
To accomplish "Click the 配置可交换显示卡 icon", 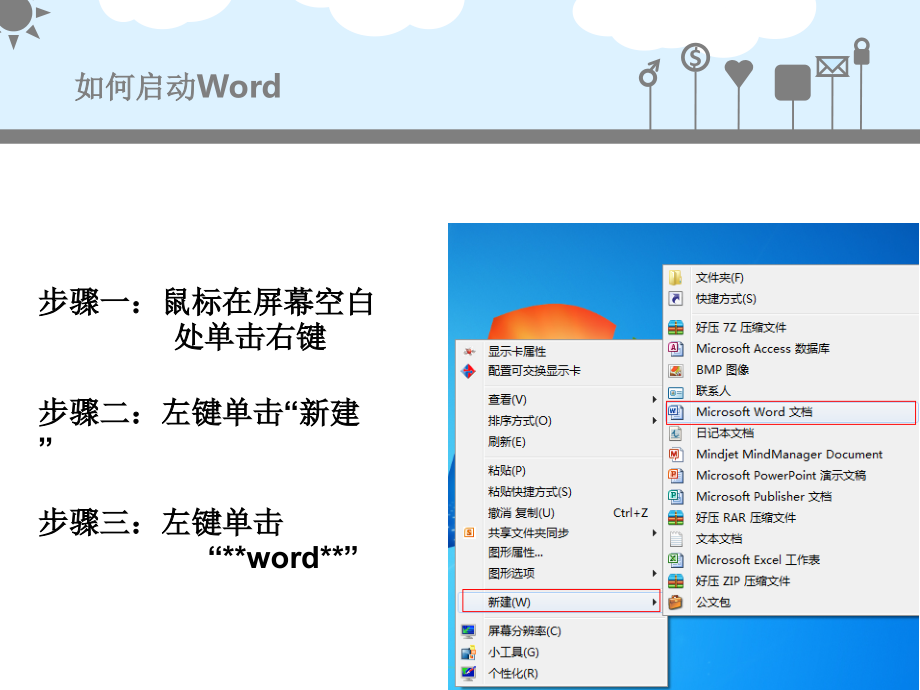I will tap(468, 371).
